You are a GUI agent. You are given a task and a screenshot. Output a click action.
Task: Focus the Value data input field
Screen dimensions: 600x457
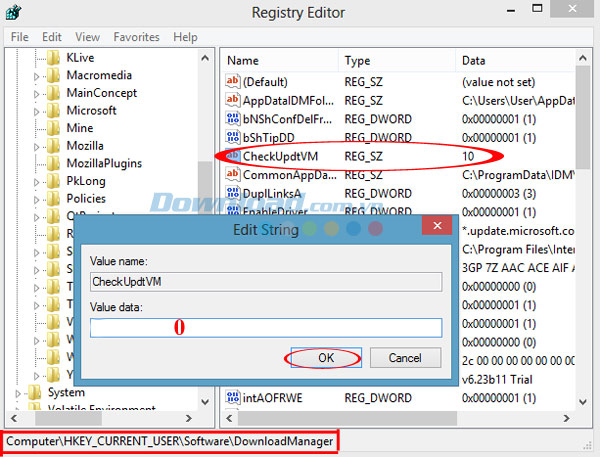pos(266,328)
